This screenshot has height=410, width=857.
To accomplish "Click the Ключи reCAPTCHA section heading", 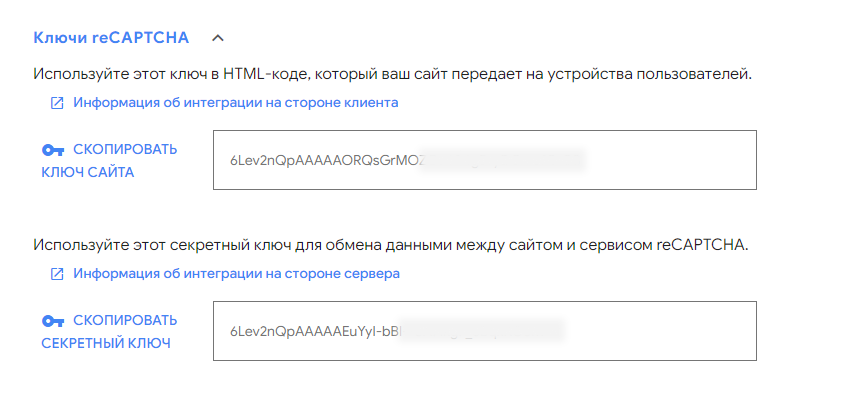I will click(x=111, y=38).
